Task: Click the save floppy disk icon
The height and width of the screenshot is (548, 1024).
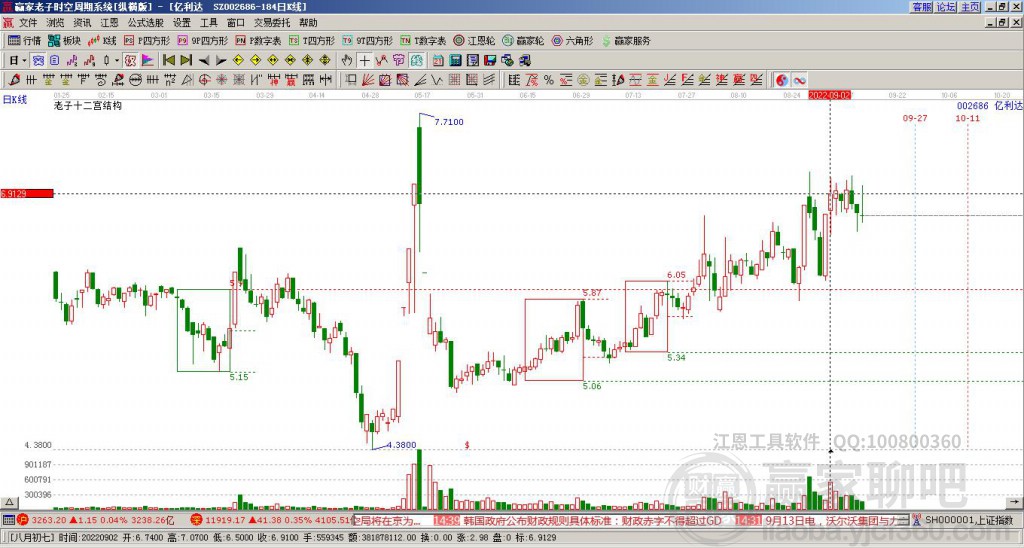Action: tap(490, 60)
